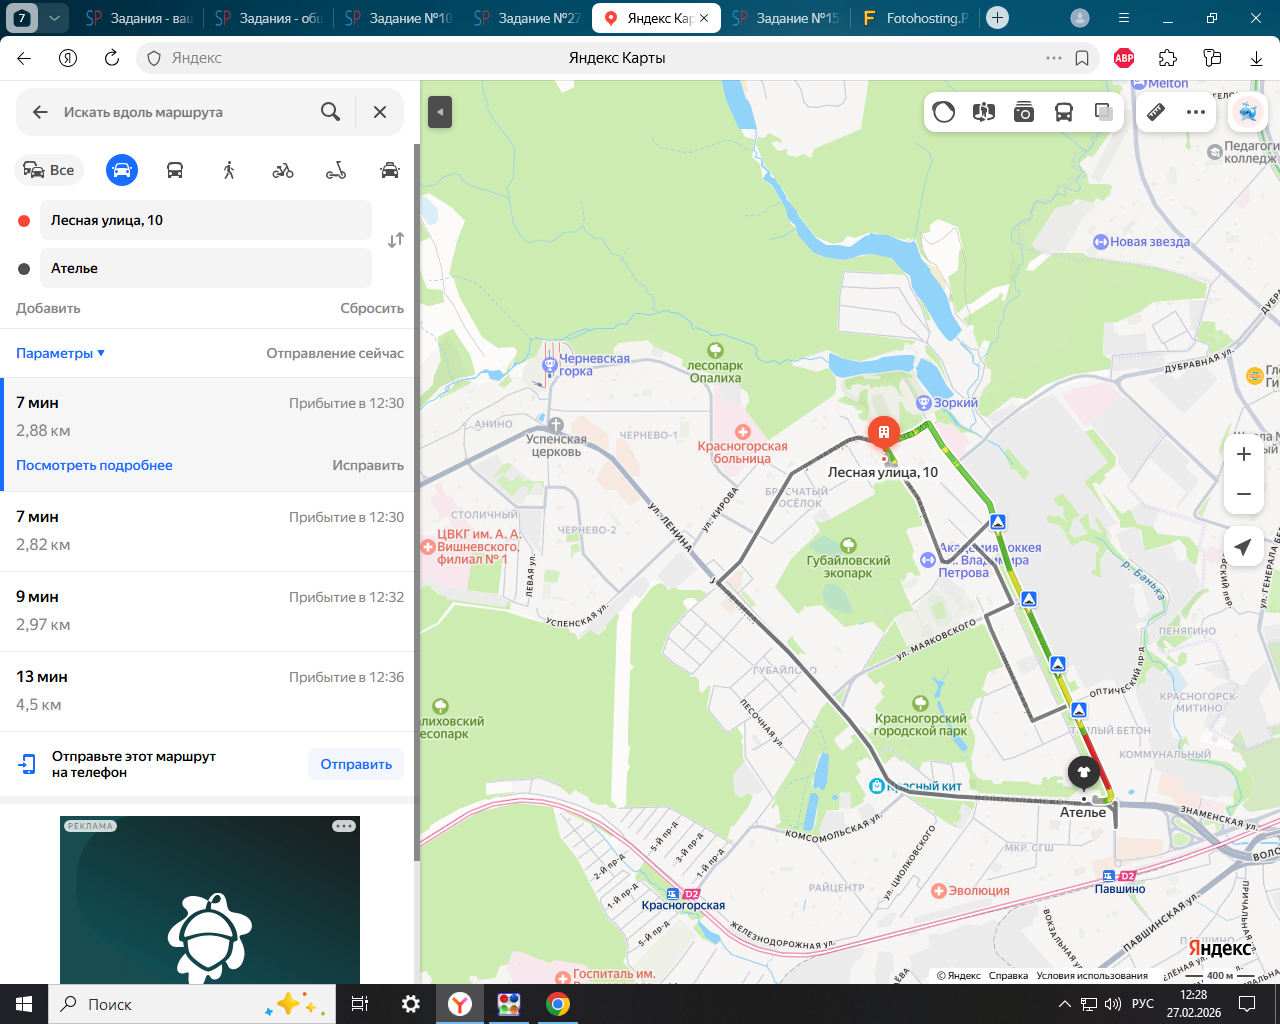Toggle the traffic layer on the map
Viewport: 1280px width, 1024px height.
pos(944,112)
